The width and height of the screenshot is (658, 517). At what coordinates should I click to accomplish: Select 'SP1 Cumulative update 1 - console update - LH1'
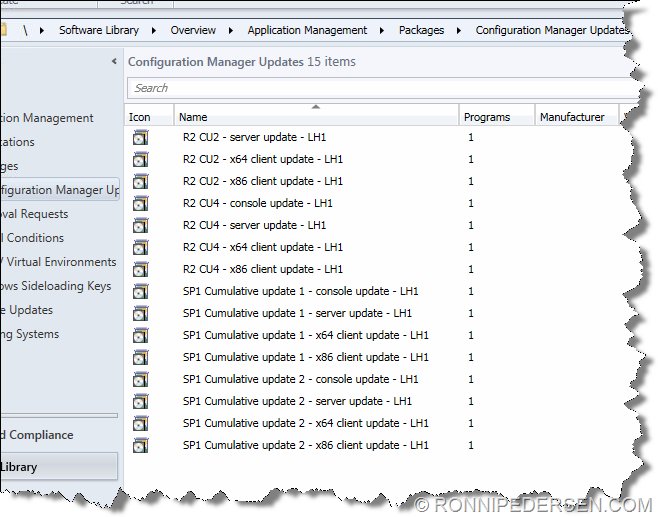(300, 291)
